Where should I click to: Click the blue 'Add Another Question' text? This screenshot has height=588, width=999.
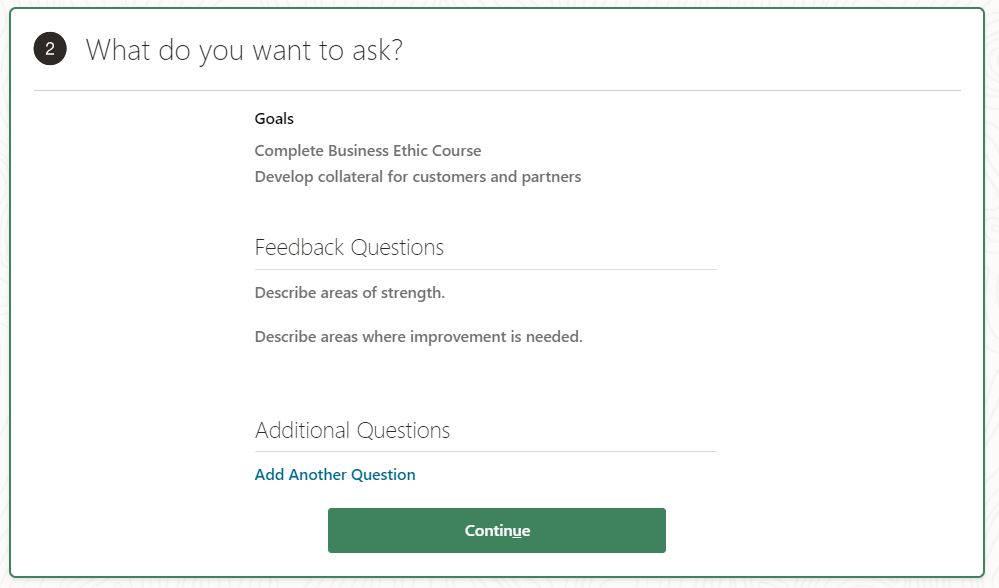click(x=335, y=474)
